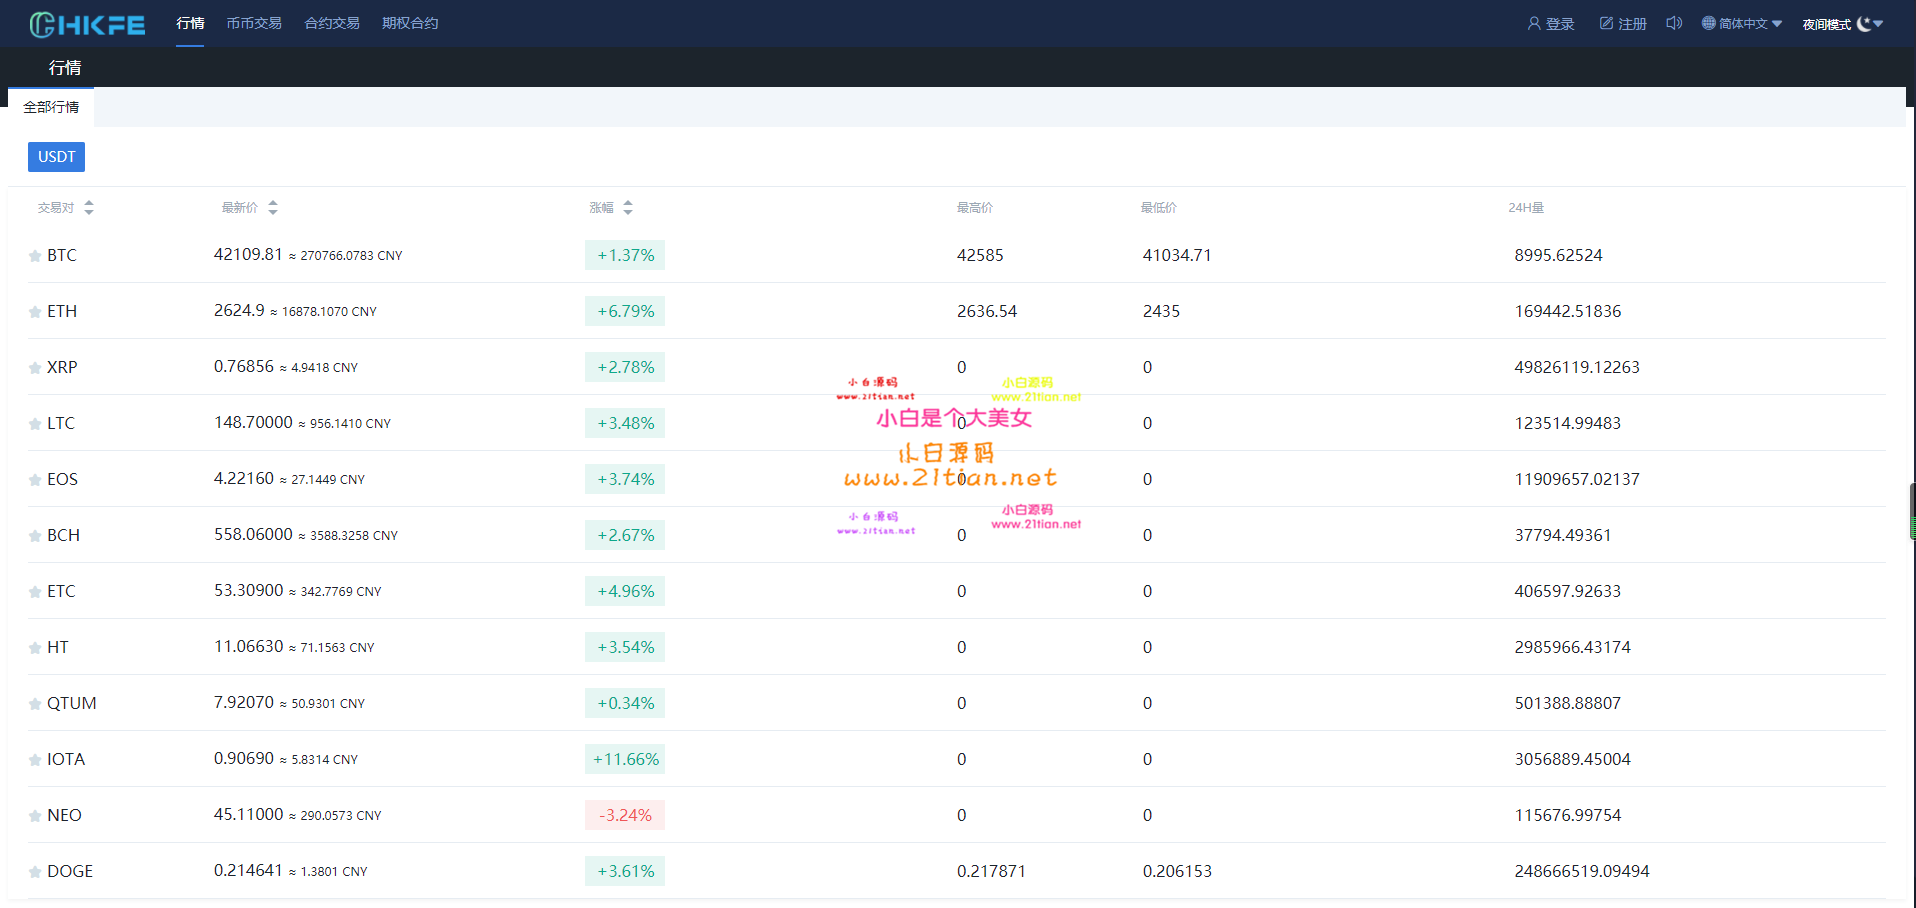Click the star icon beside XRP

point(35,368)
